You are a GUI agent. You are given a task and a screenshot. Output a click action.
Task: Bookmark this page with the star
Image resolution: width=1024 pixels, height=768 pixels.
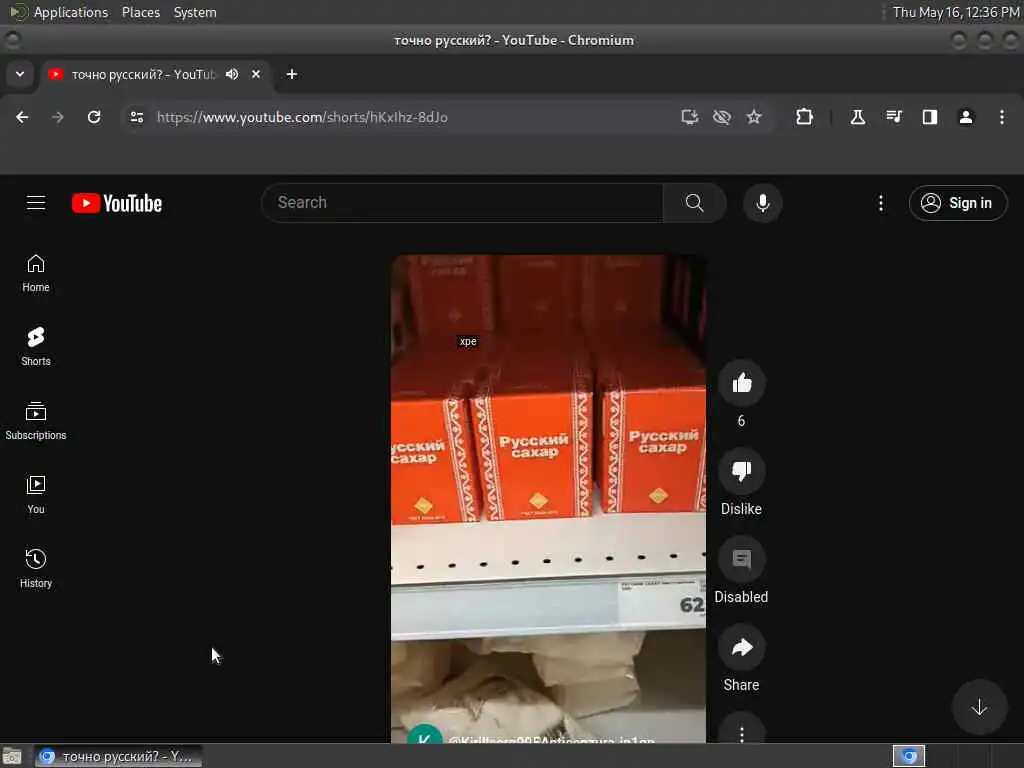pyautogui.click(x=754, y=117)
